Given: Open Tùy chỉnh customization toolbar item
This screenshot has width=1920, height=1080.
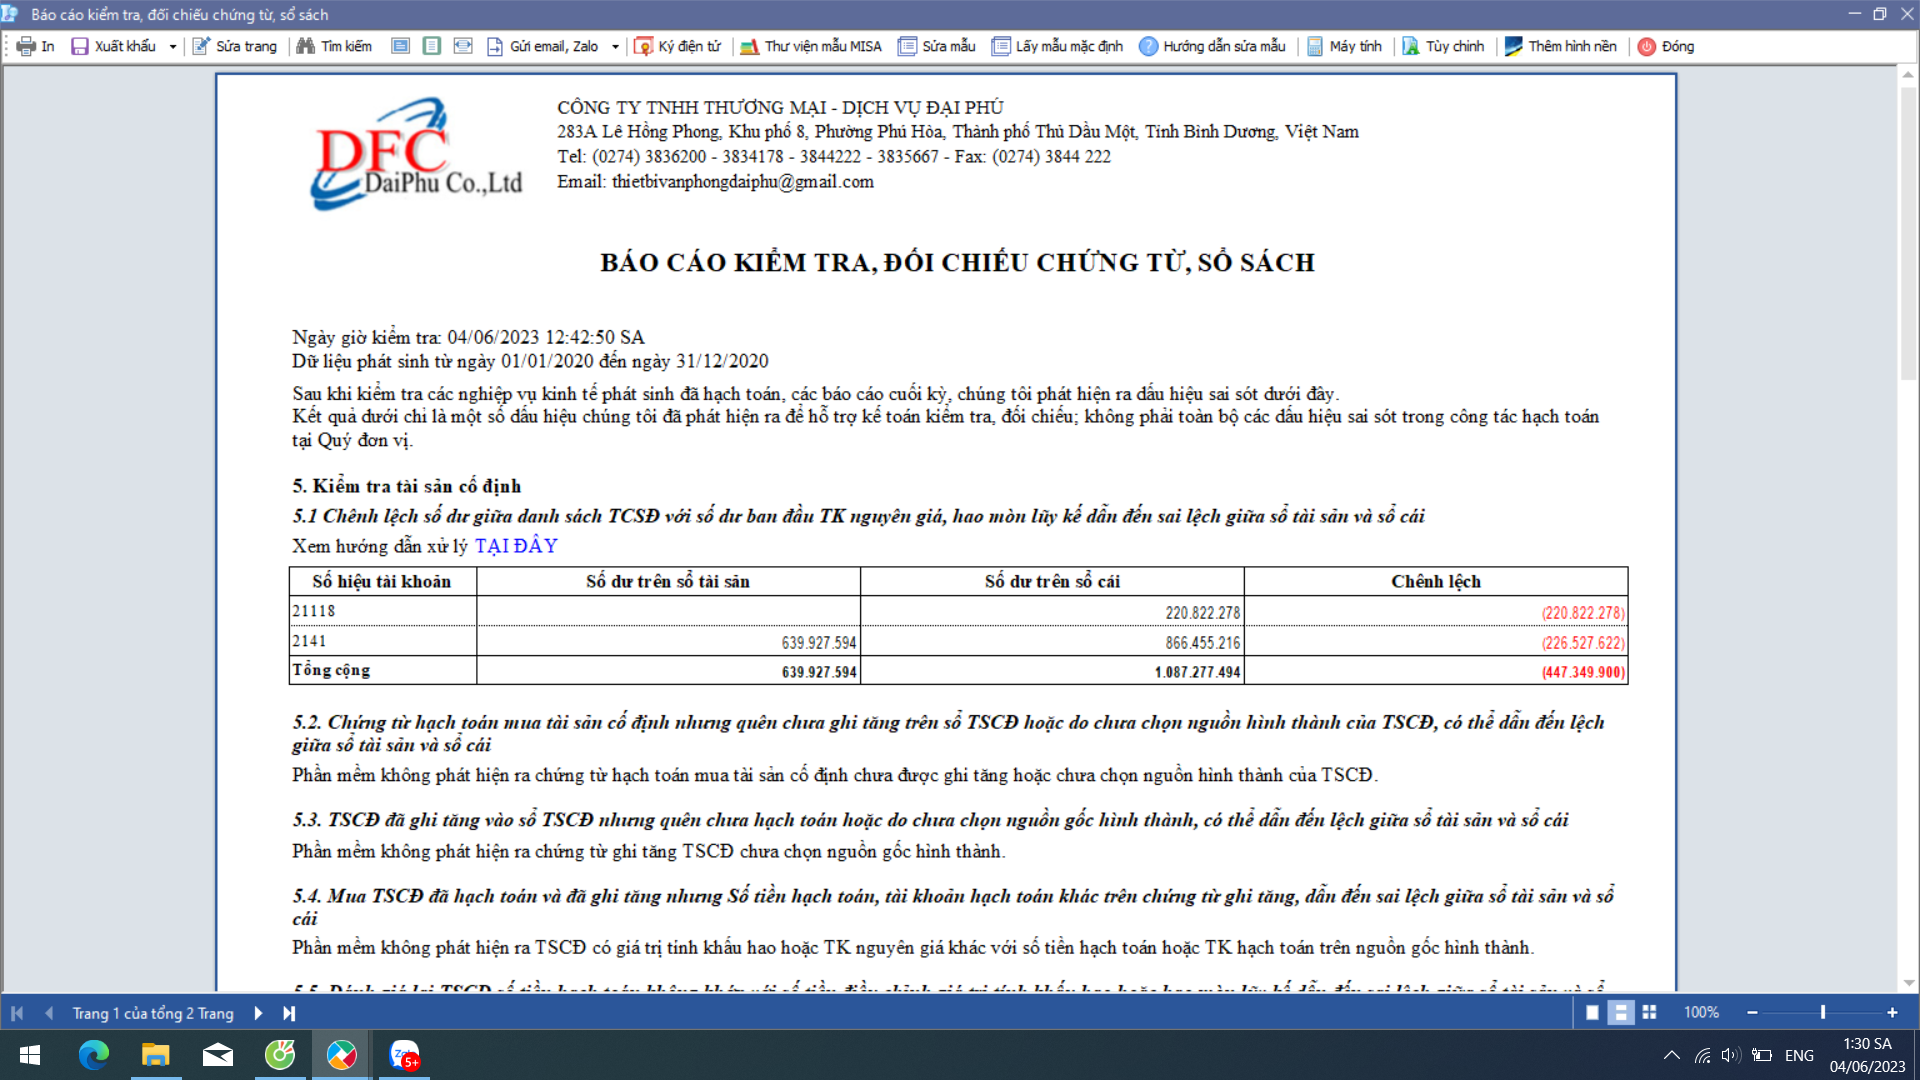Looking at the screenshot, I should click(x=1443, y=46).
